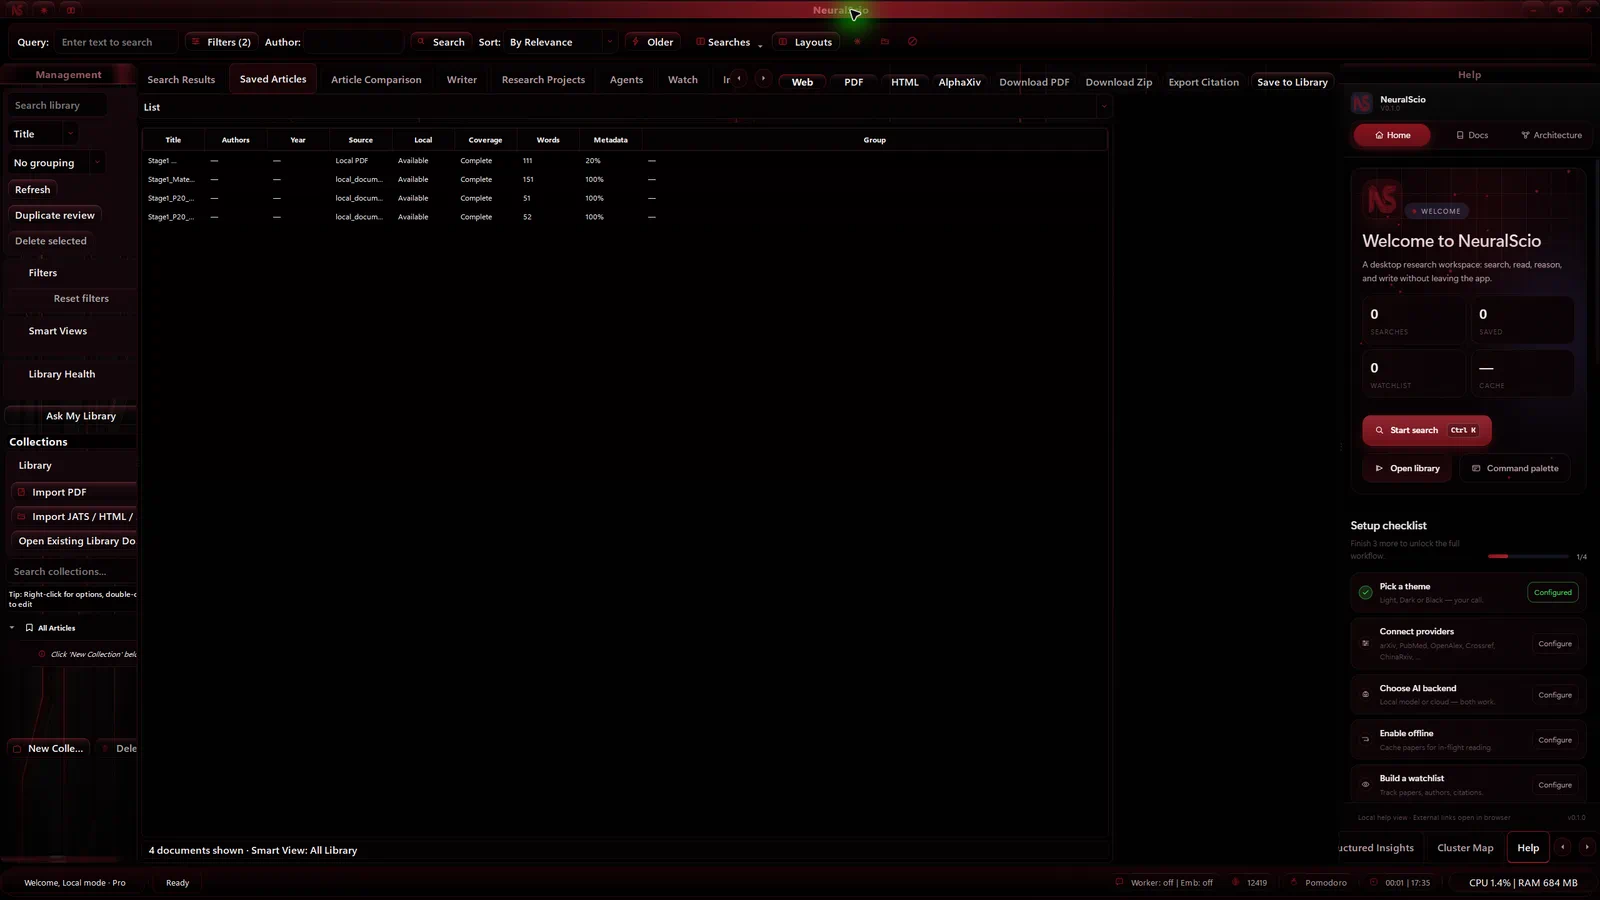Click the chat bubble icon beside Worker status
This screenshot has width=1600, height=900.
1119,882
